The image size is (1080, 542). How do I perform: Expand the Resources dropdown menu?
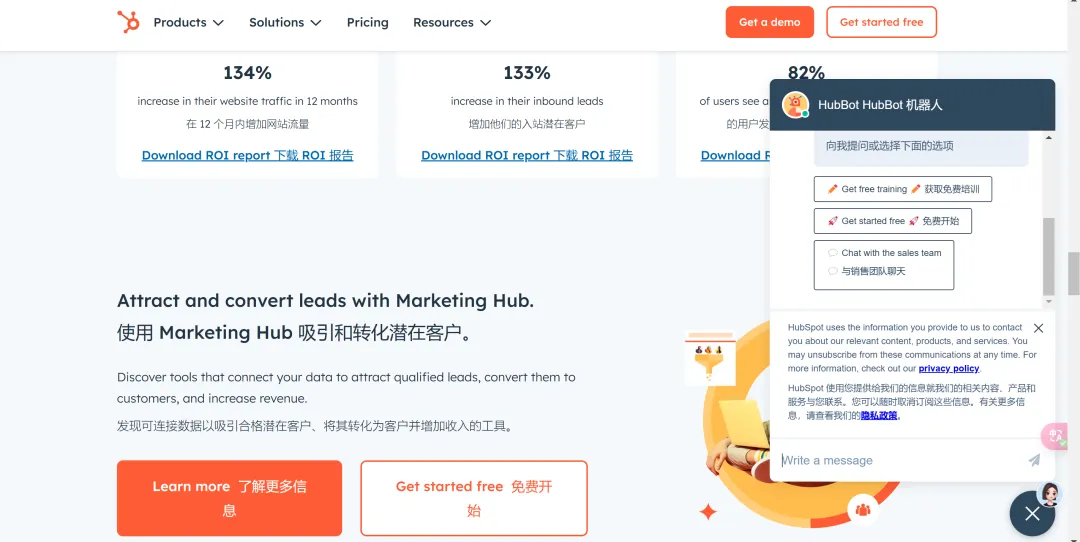452,22
